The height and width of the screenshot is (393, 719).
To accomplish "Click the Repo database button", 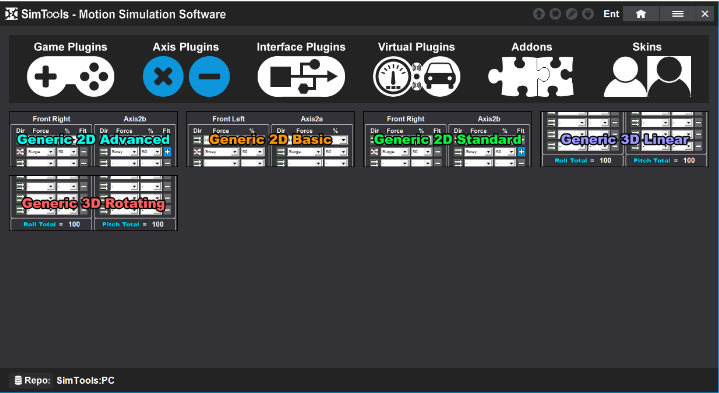I will (x=31, y=381).
